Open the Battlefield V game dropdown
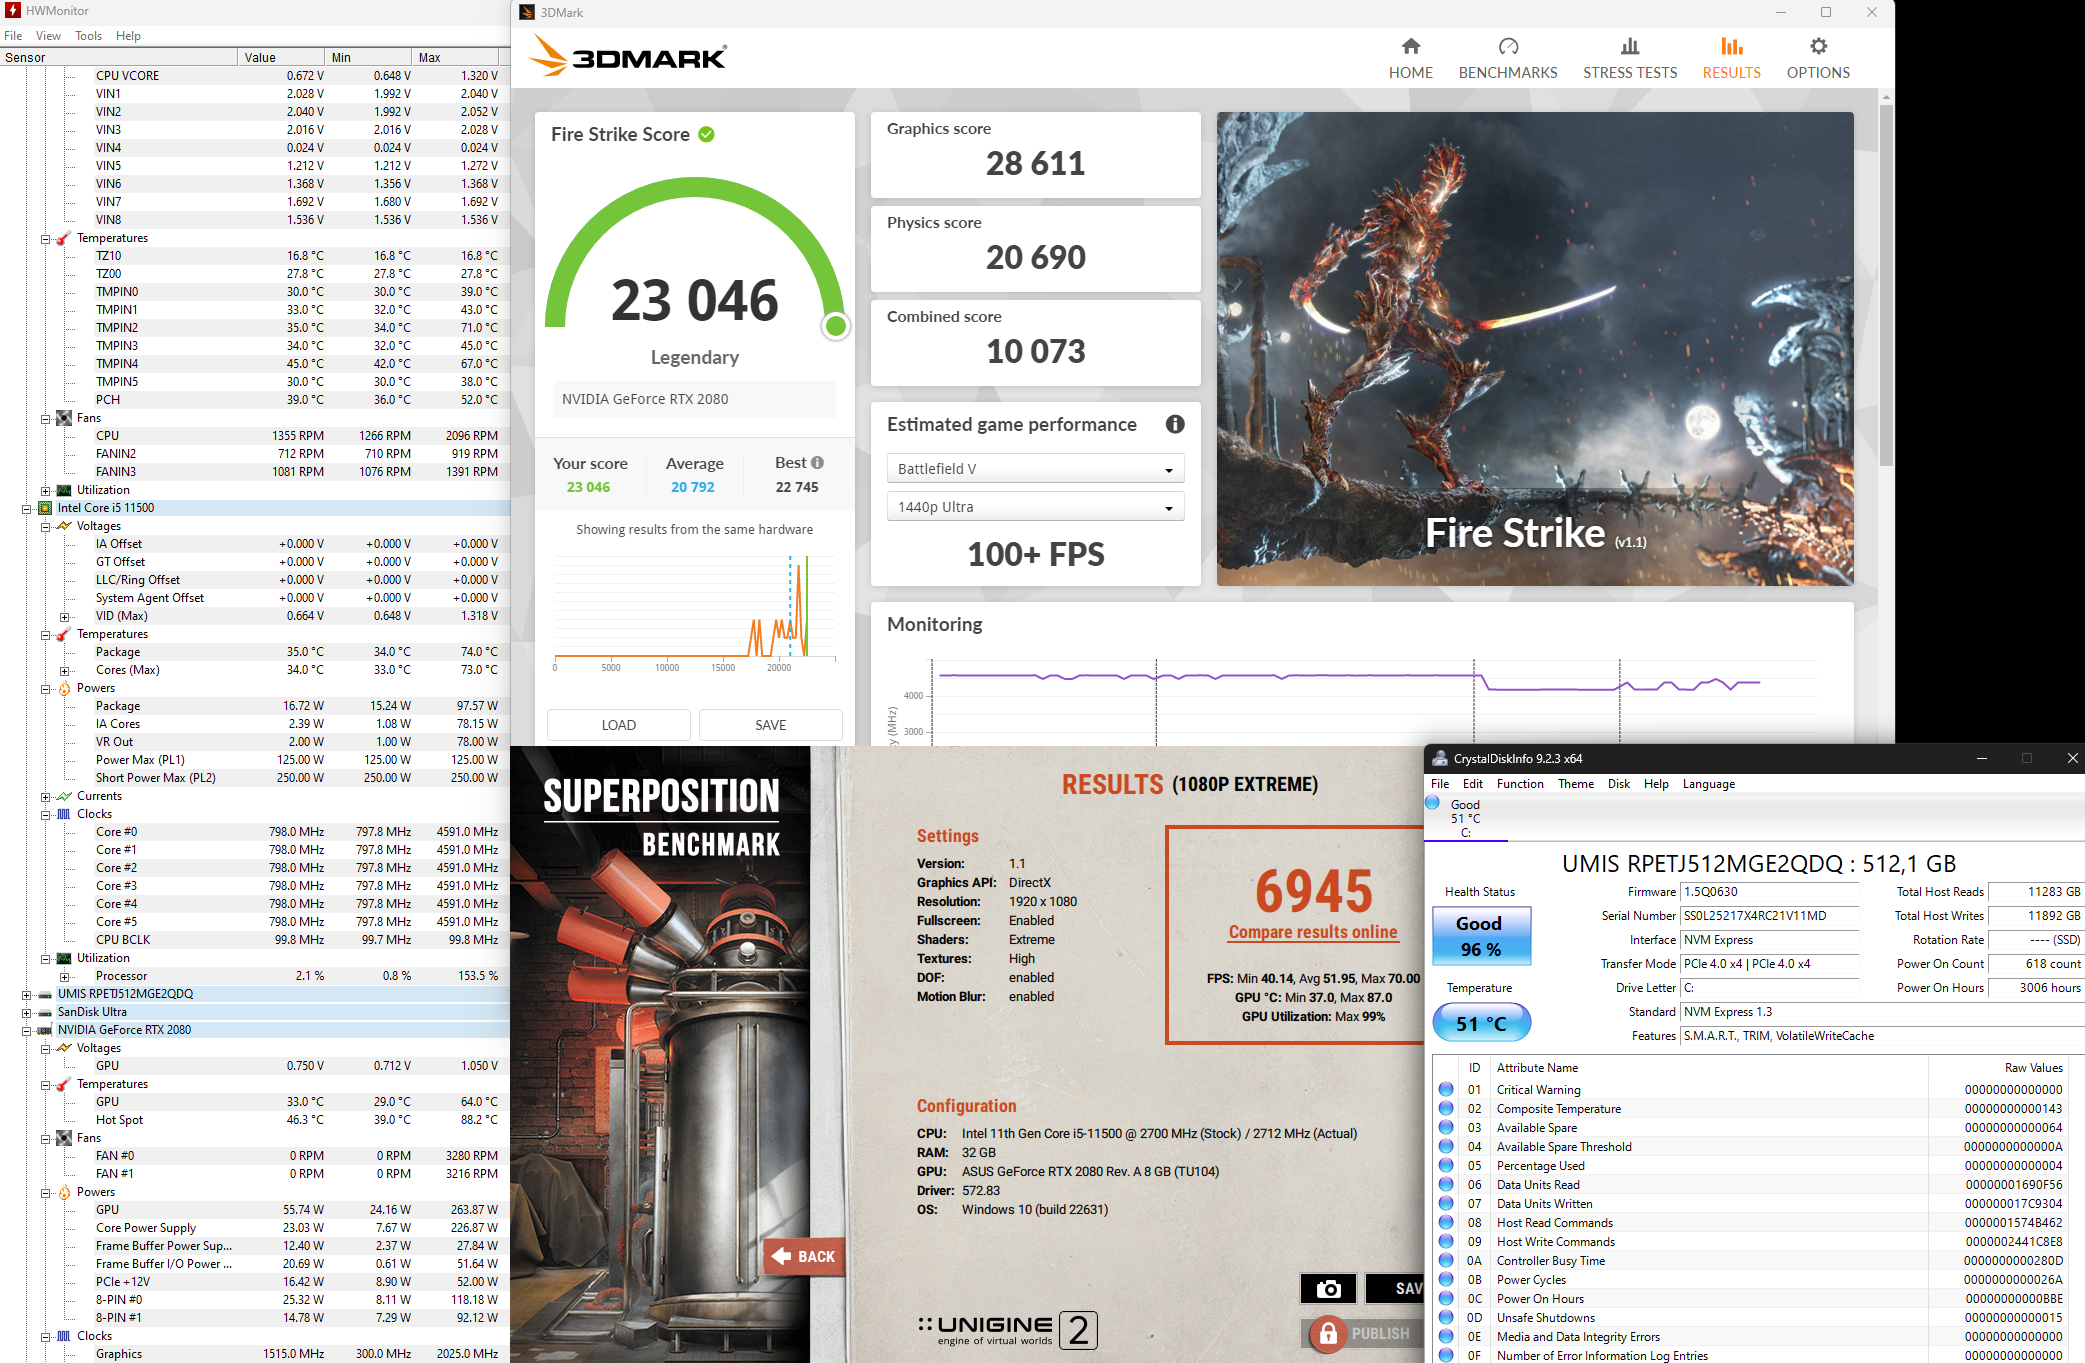Screen dimensions: 2085x1363 click(1035, 468)
